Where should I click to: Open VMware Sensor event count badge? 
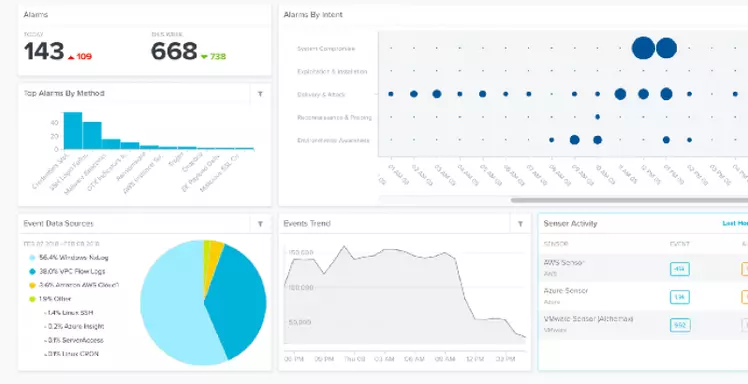pyautogui.click(x=679, y=325)
